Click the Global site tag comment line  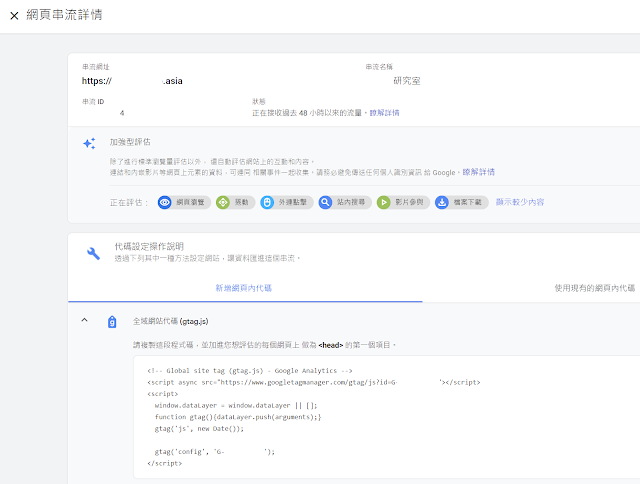click(250, 371)
